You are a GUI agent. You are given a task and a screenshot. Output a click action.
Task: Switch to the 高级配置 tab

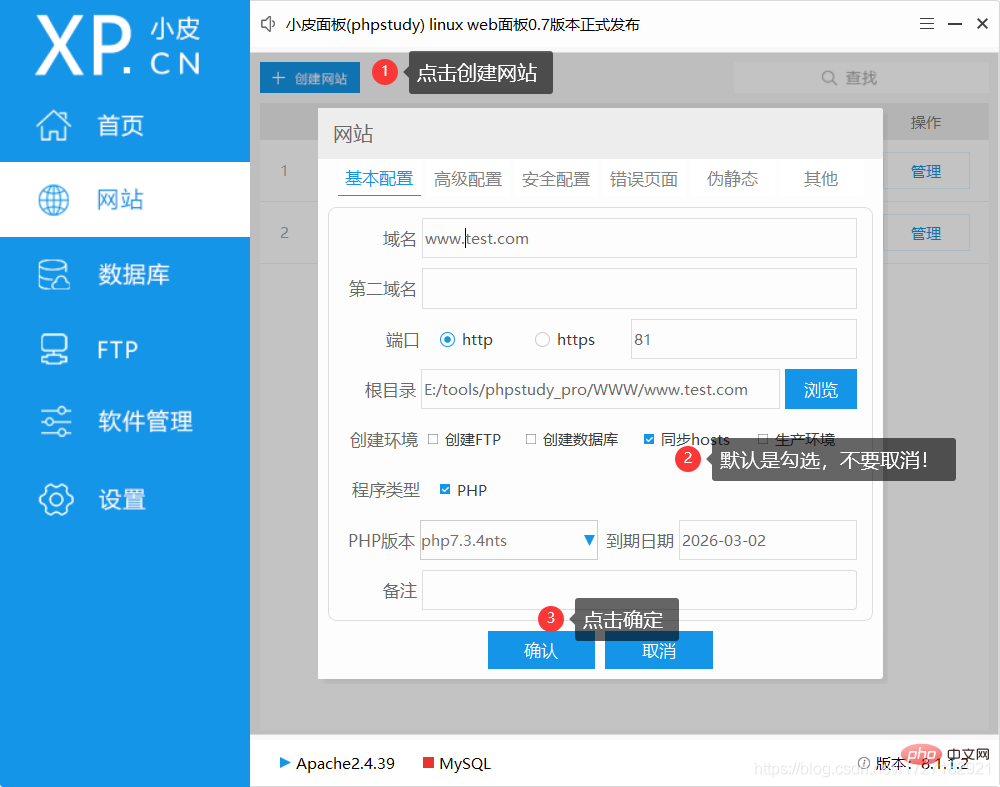(x=469, y=178)
